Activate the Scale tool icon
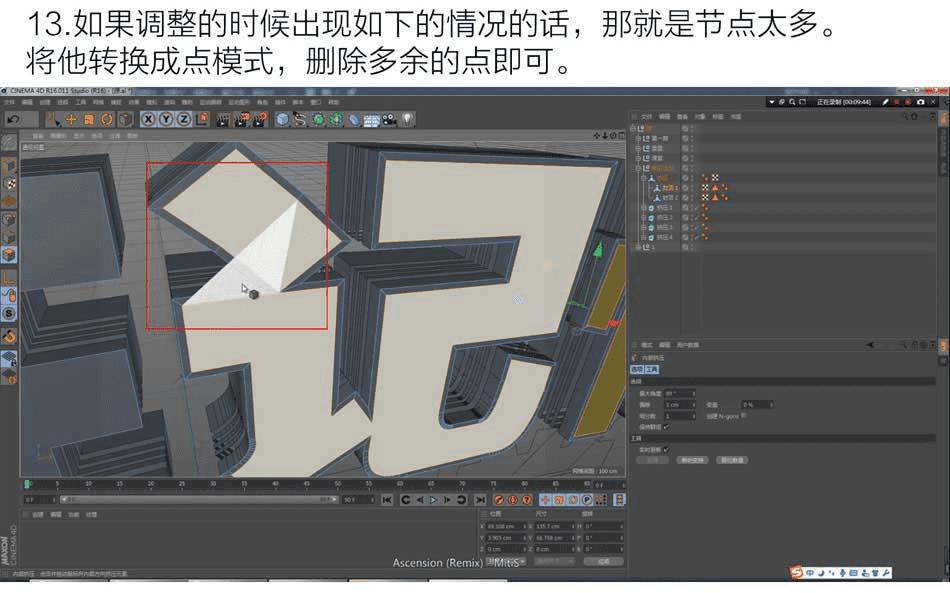The height and width of the screenshot is (593, 950). (x=89, y=119)
